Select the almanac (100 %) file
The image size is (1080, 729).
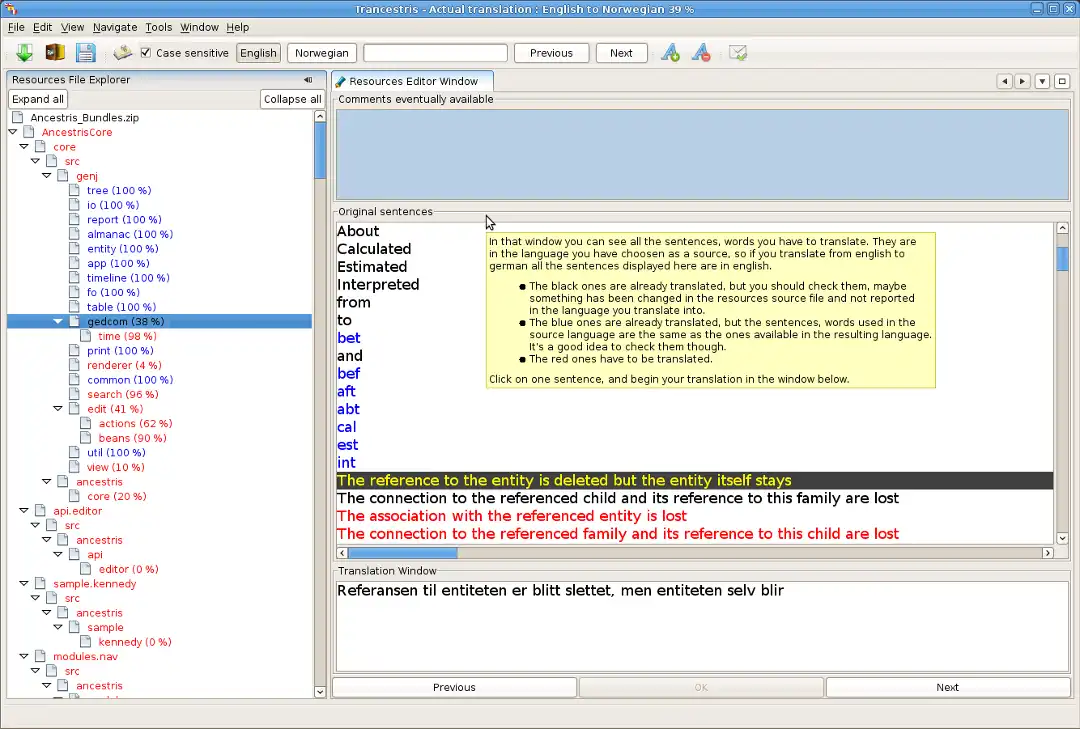[129, 234]
